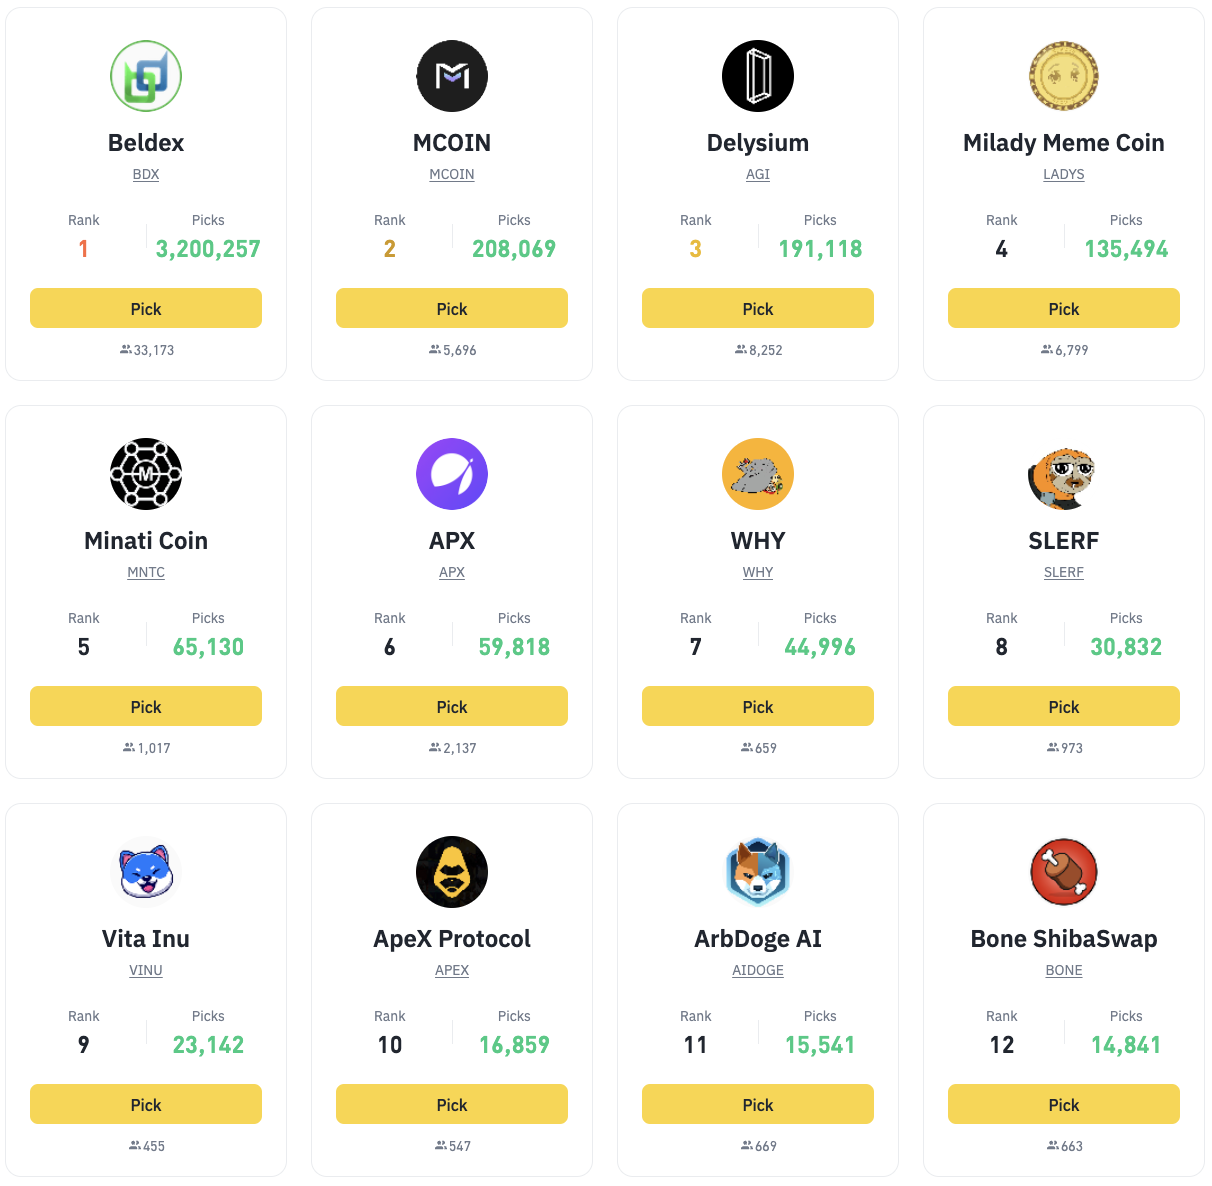Click the ArbDoge AI logo
Image resolution: width=1212 pixels, height=1186 pixels.
(758, 872)
